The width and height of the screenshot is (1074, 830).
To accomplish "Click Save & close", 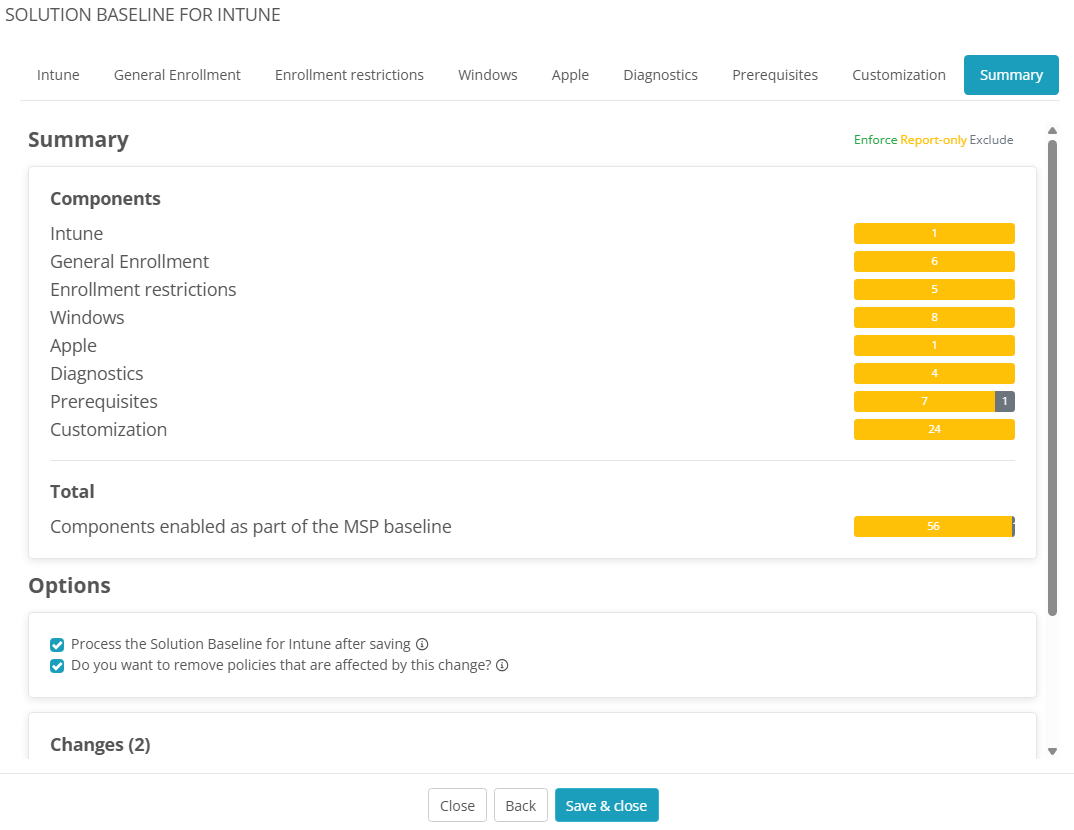I will pyautogui.click(x=606, y=805).
